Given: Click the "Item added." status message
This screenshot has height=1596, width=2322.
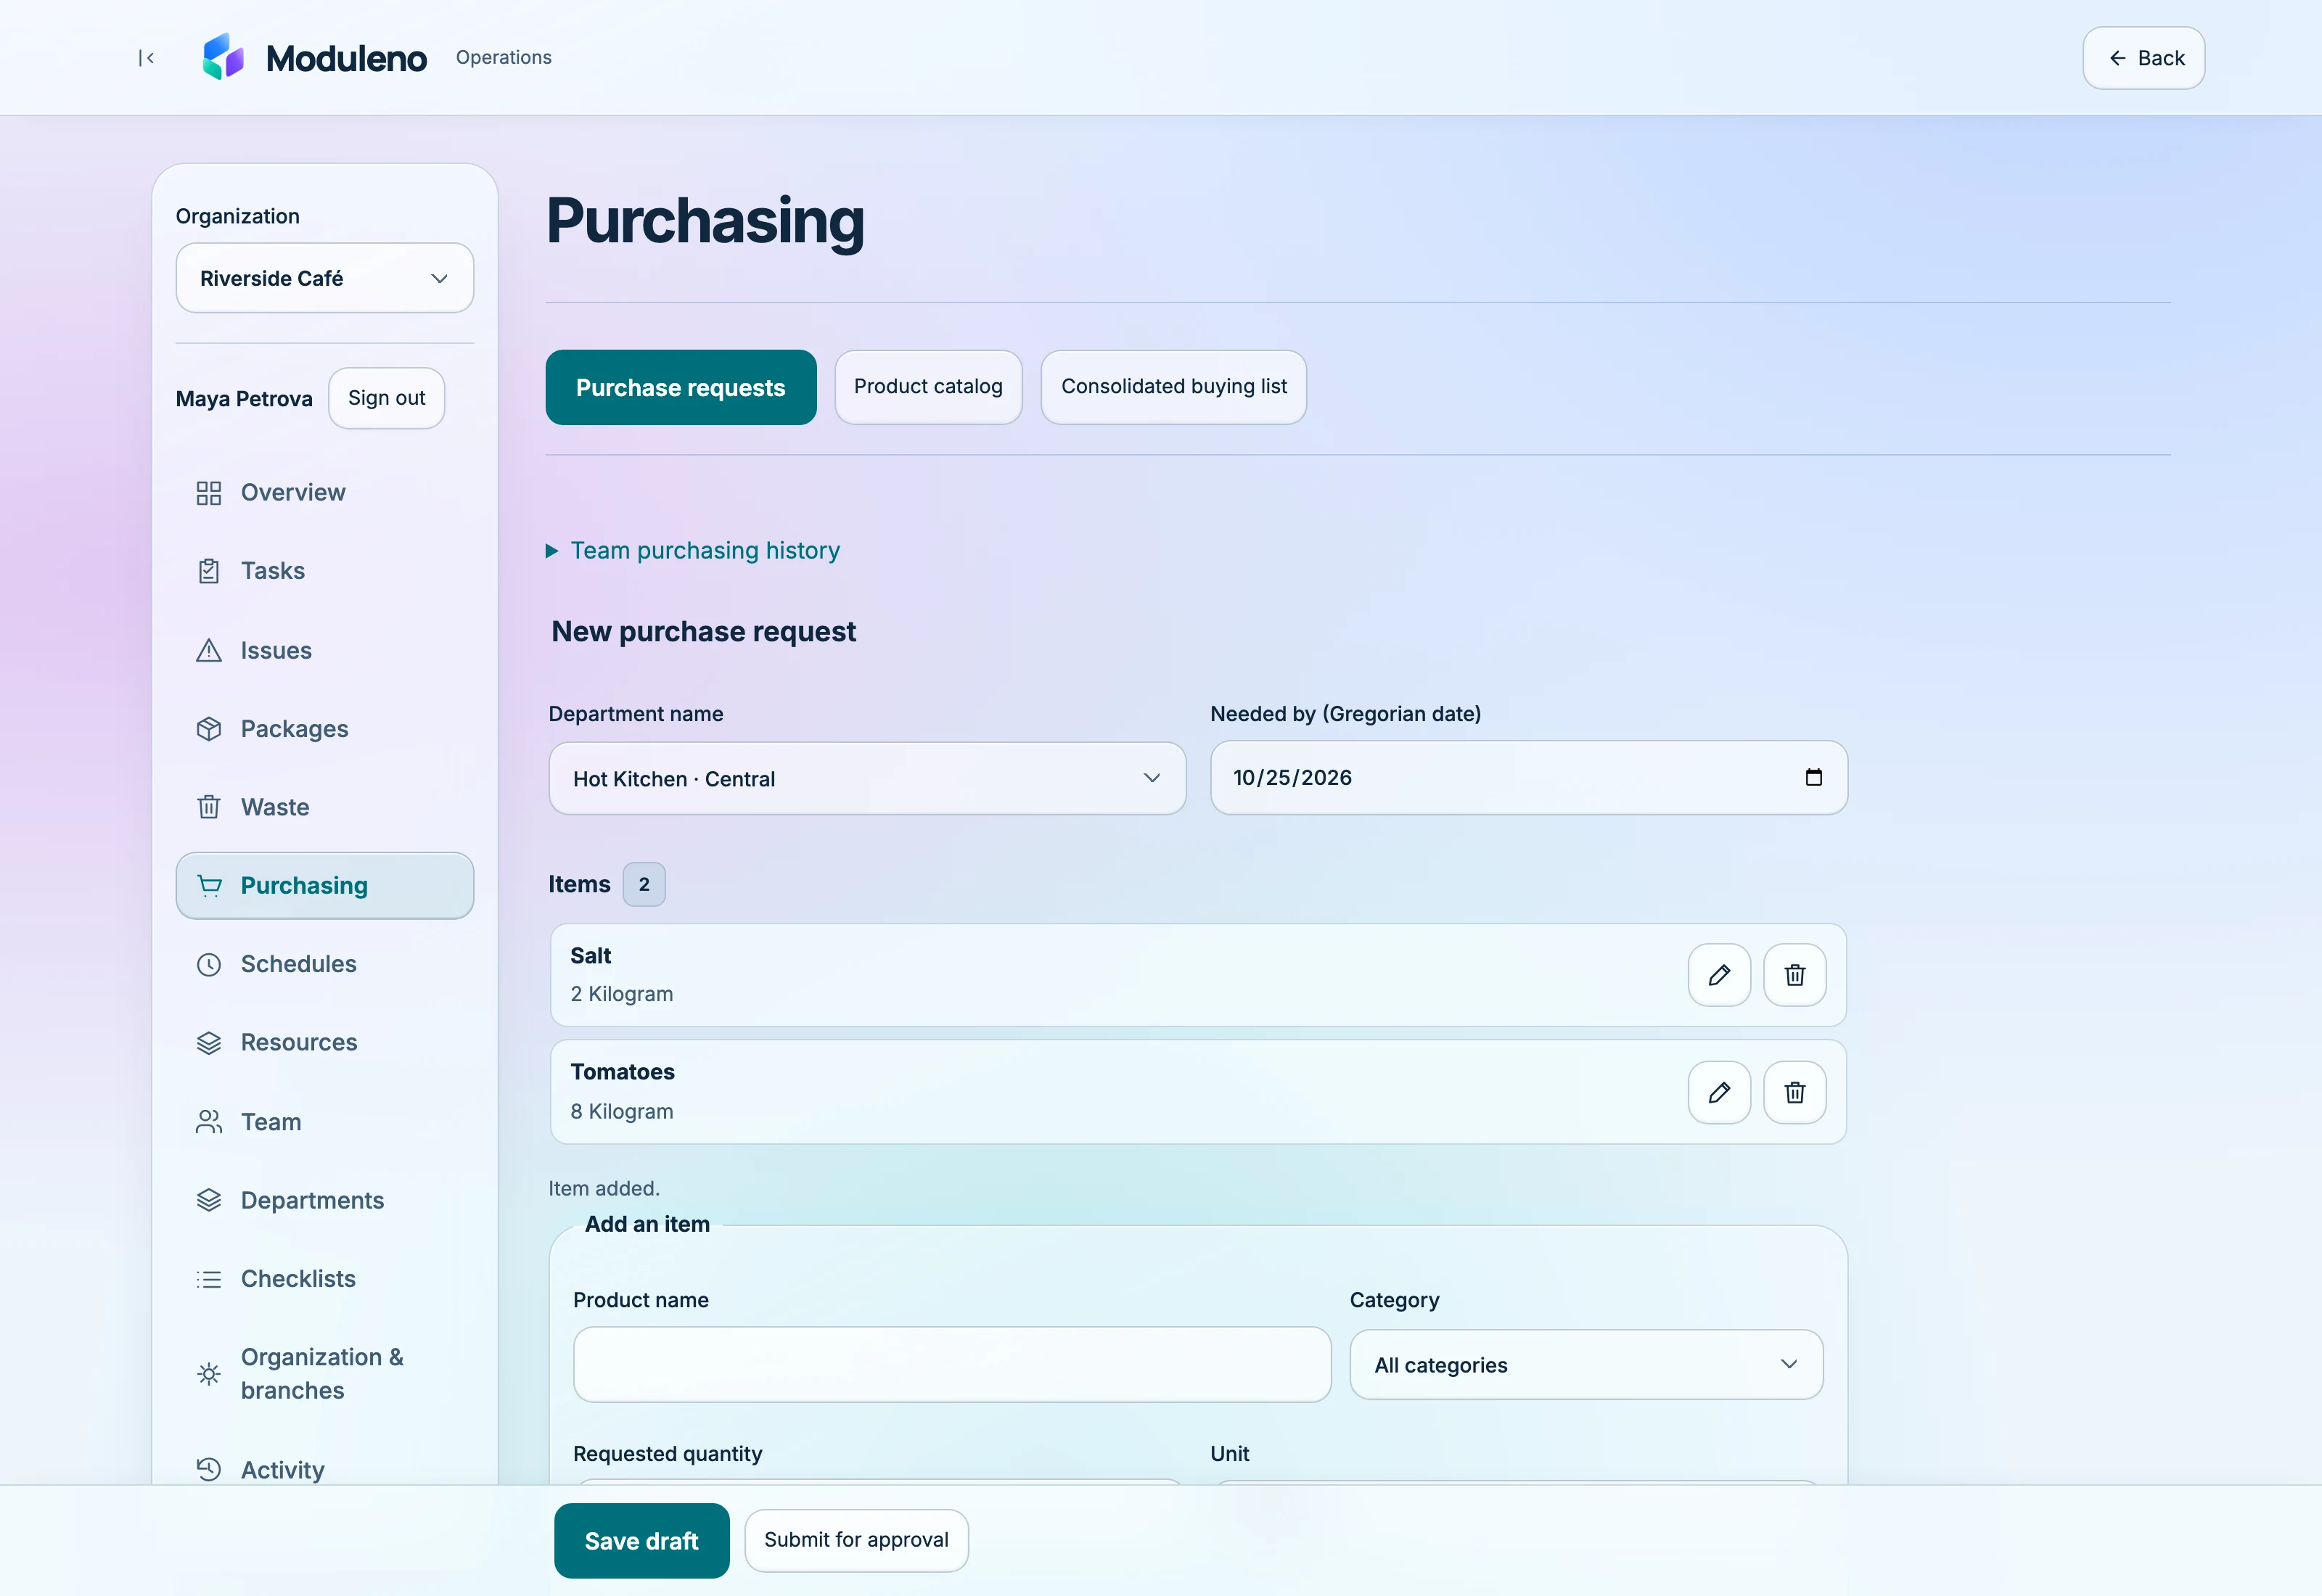Looking at the screenshot, I should tap(604, 1188).
